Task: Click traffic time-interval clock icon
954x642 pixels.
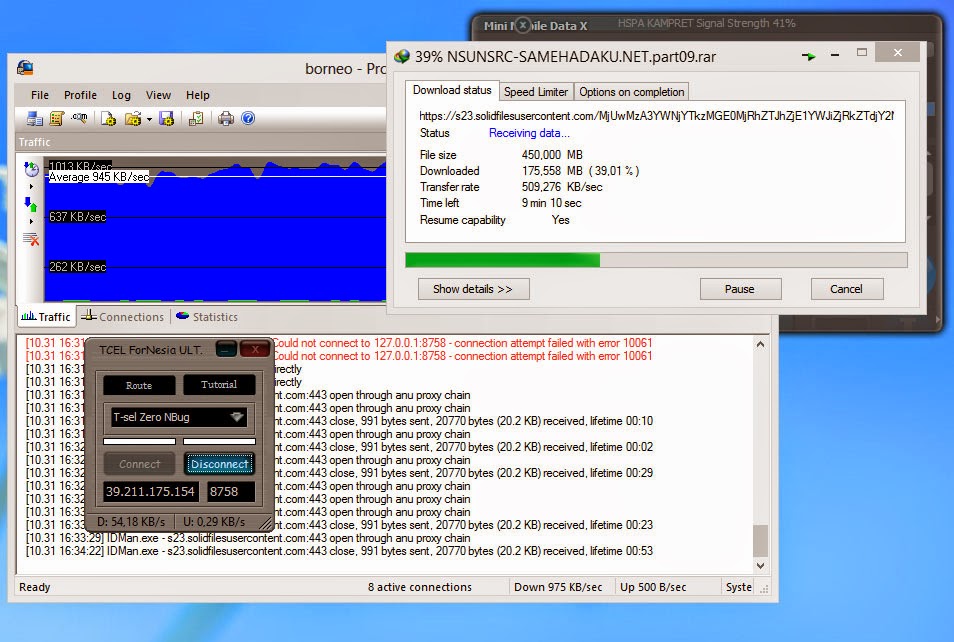Action: point(31,169)
